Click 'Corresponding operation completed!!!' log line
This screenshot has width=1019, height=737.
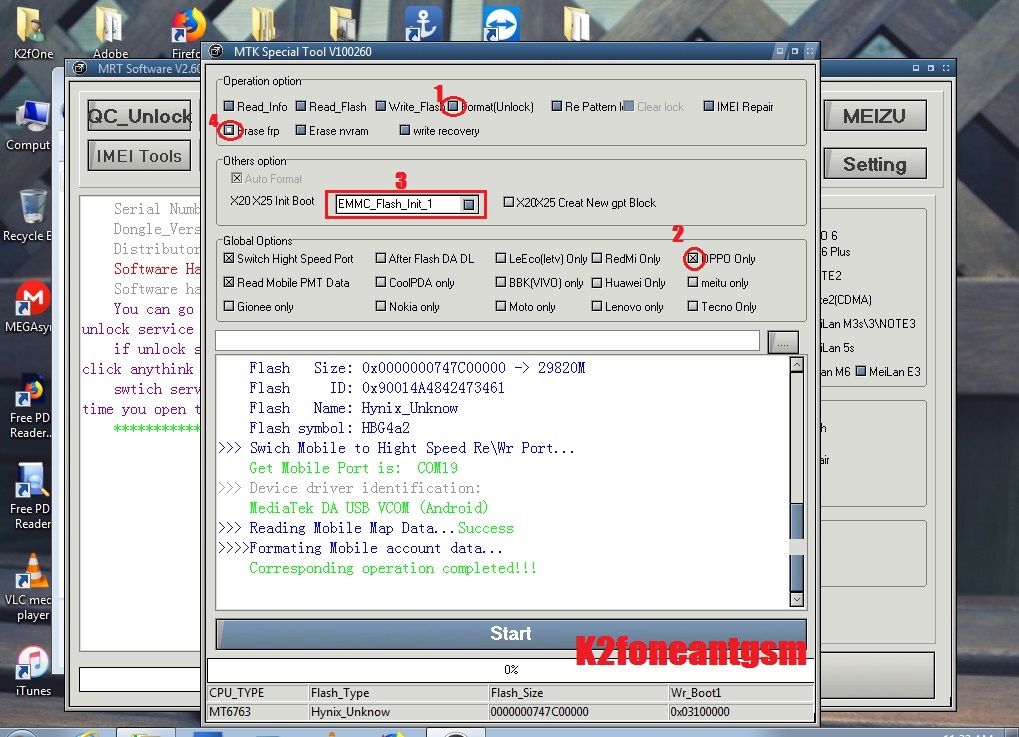pyautogui.click(x=393, y=568)
